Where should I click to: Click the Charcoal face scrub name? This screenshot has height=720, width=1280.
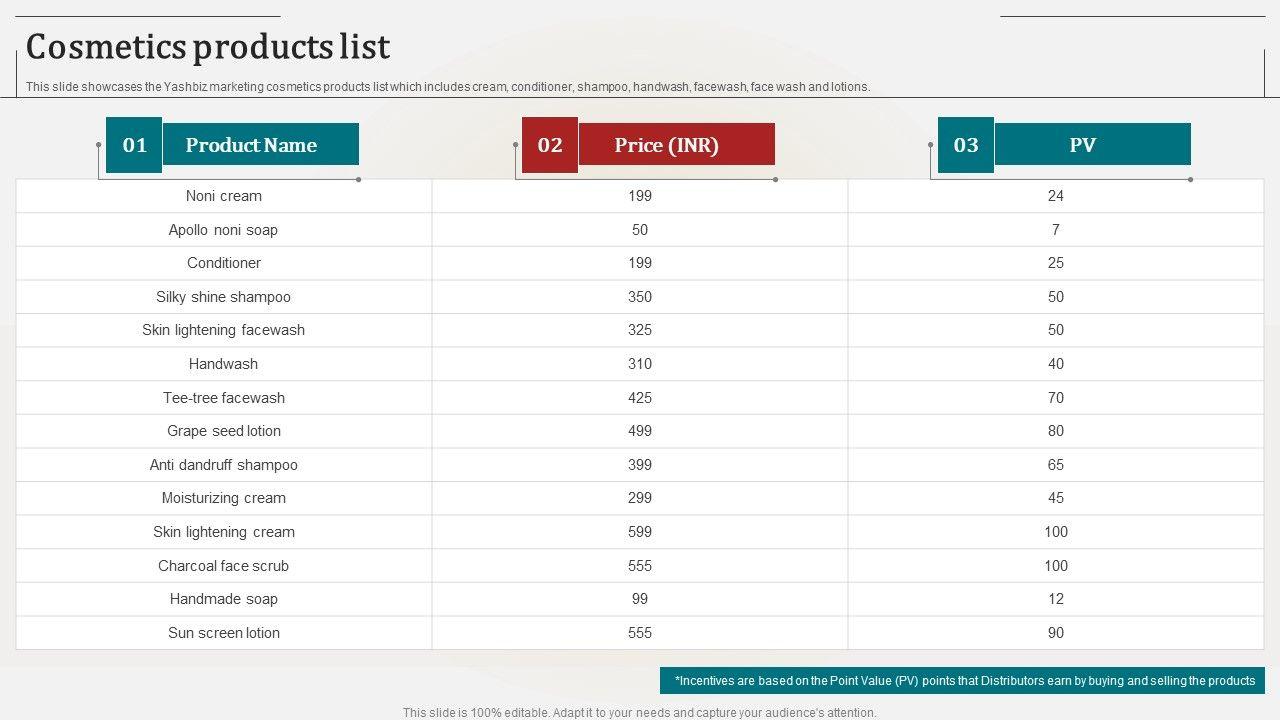pos(223,566)
